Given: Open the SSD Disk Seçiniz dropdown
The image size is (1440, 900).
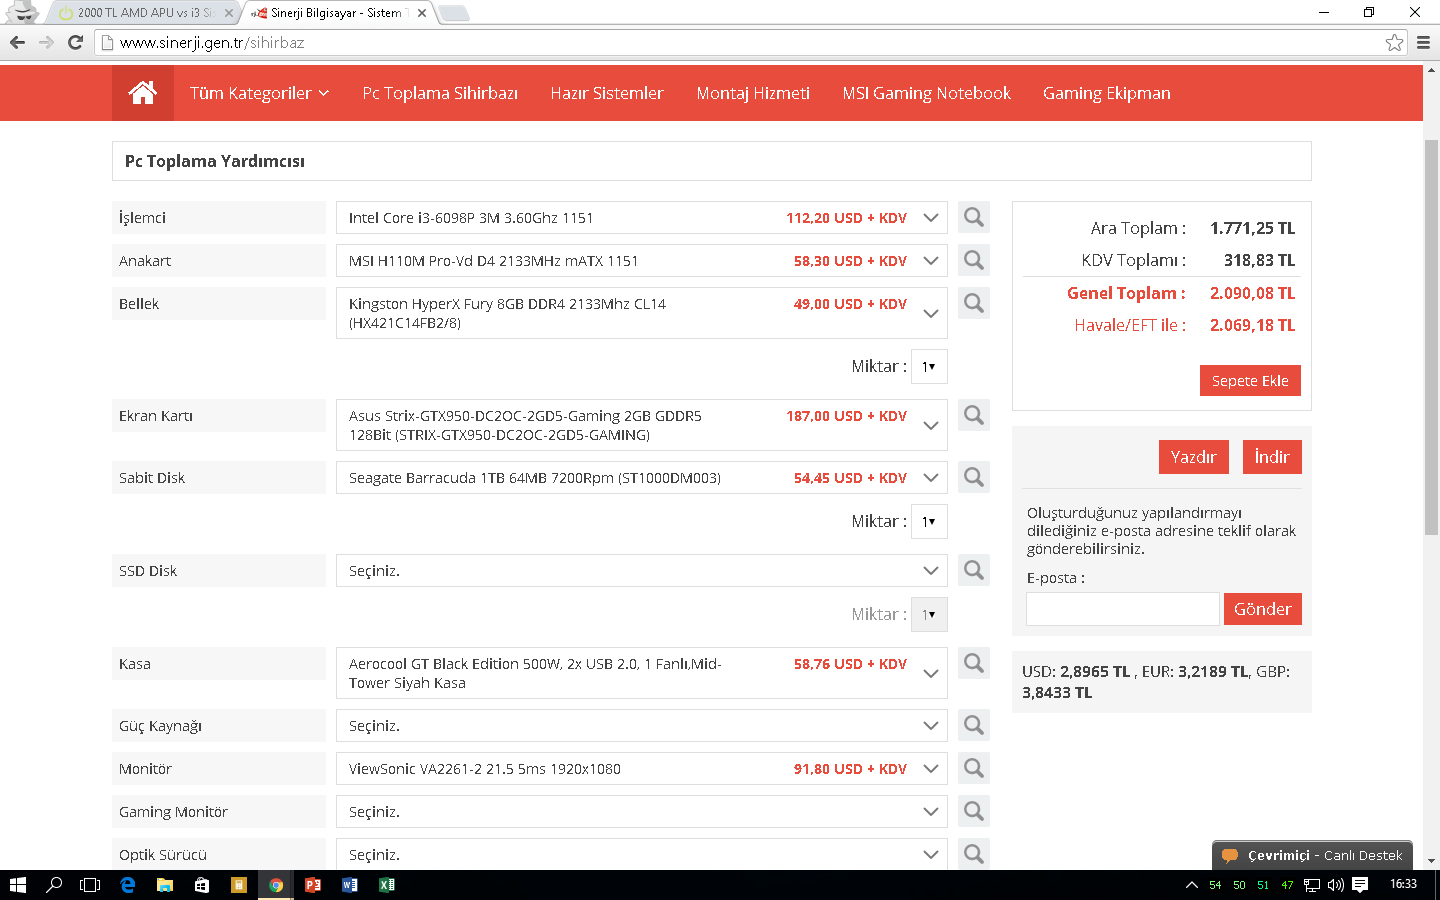Looking at the screenshot, I should 641,571.
